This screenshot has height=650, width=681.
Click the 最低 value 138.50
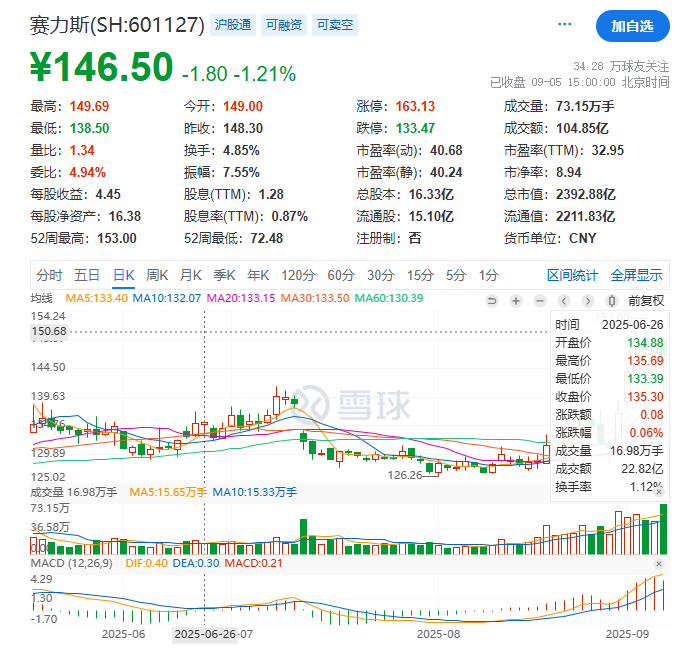[89, 129]
